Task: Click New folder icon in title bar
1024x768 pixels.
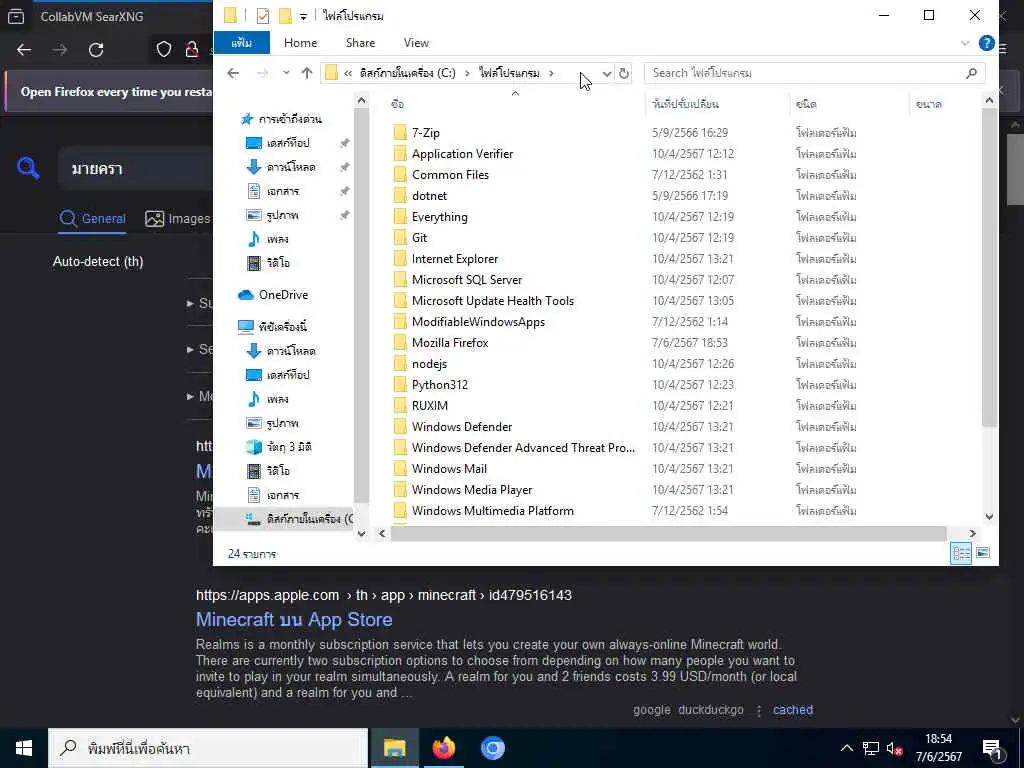Action: (285, 16)
